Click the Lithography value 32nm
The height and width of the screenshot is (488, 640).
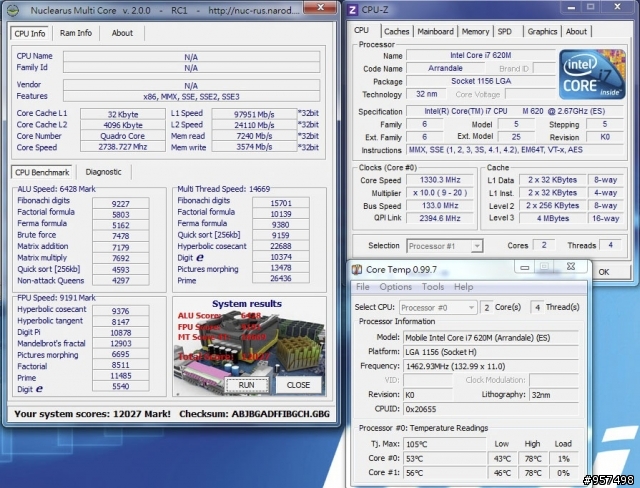pyautogui.click(x=554, y=395)
